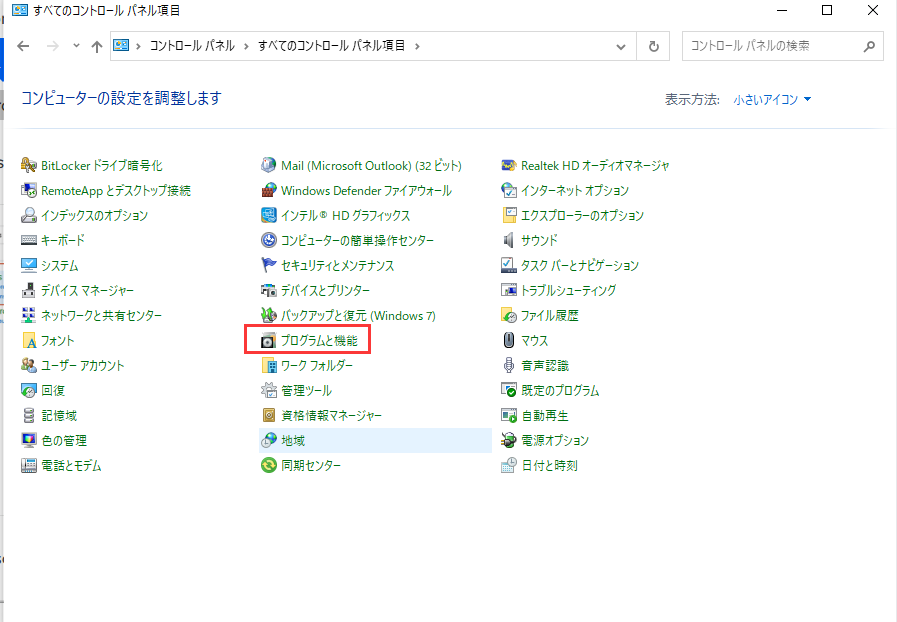Expand the chevron after すべてのコントロール パネル項目

[x=417, y=46]
